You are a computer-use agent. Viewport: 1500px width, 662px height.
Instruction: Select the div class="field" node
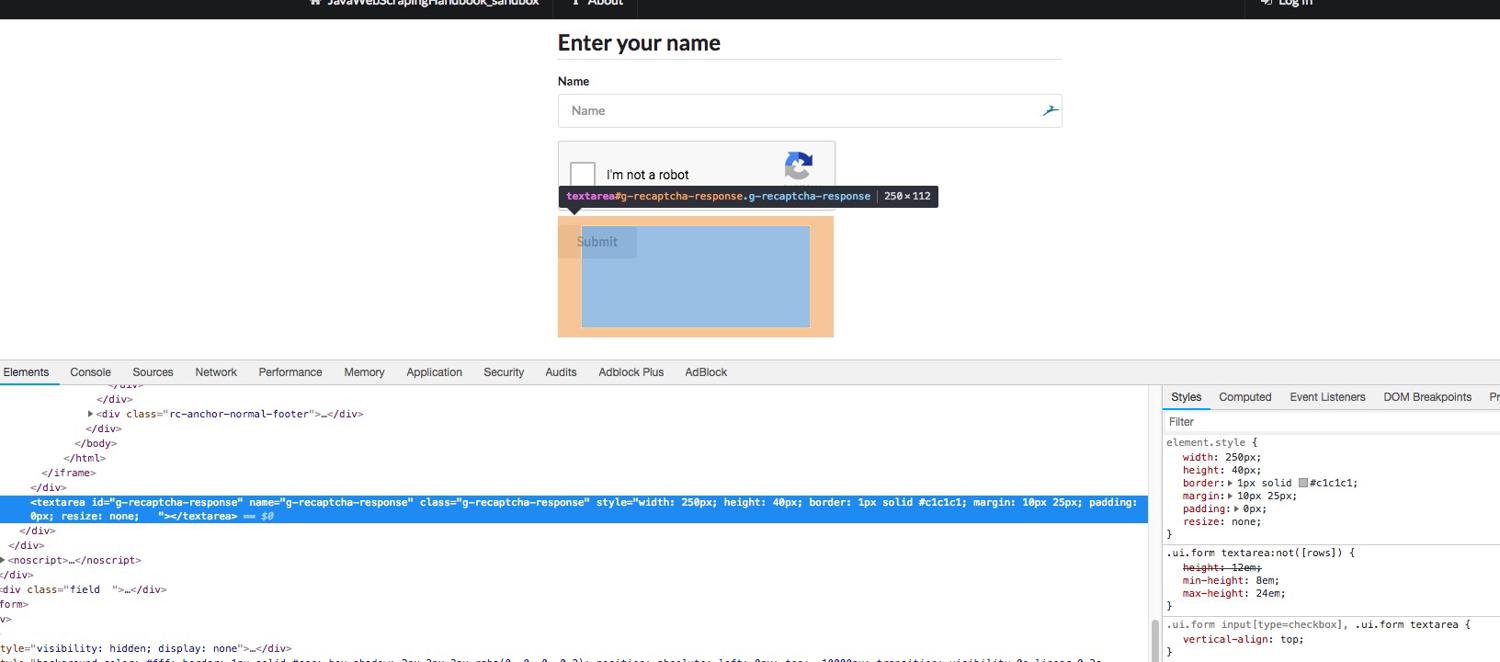(x=84, y=590)
